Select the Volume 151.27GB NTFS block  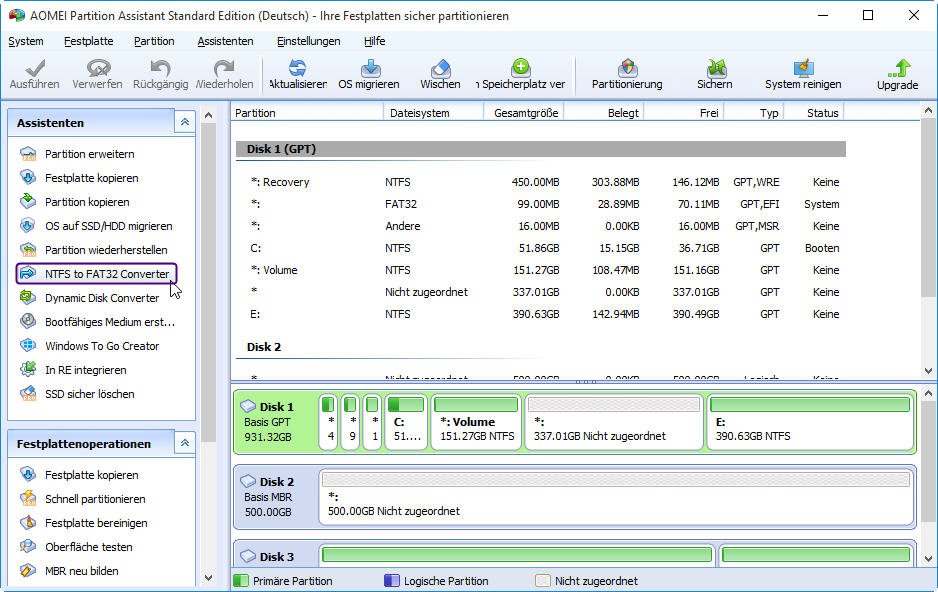pyautogui.click(x=476, y=422)
